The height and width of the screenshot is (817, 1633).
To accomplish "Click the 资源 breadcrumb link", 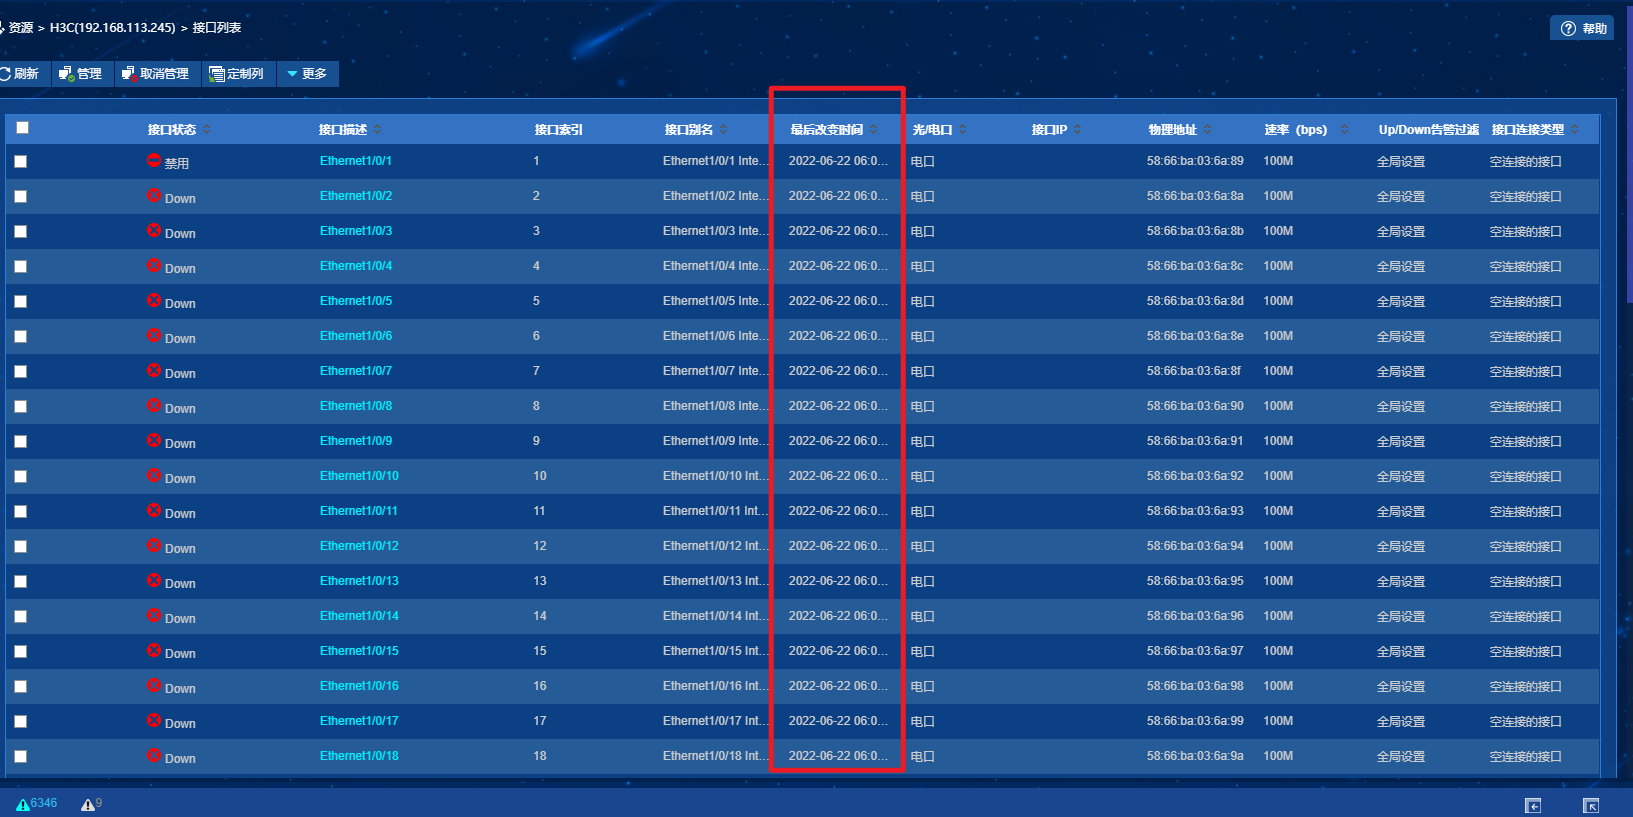I will [x=21, y=28].
